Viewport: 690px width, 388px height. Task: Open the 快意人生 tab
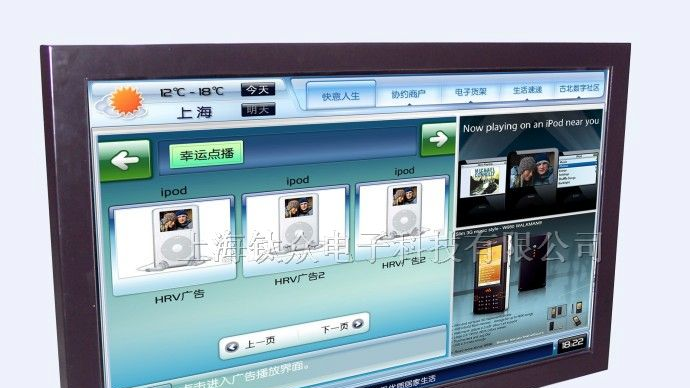pyautogui.click(x=341, y=95)
